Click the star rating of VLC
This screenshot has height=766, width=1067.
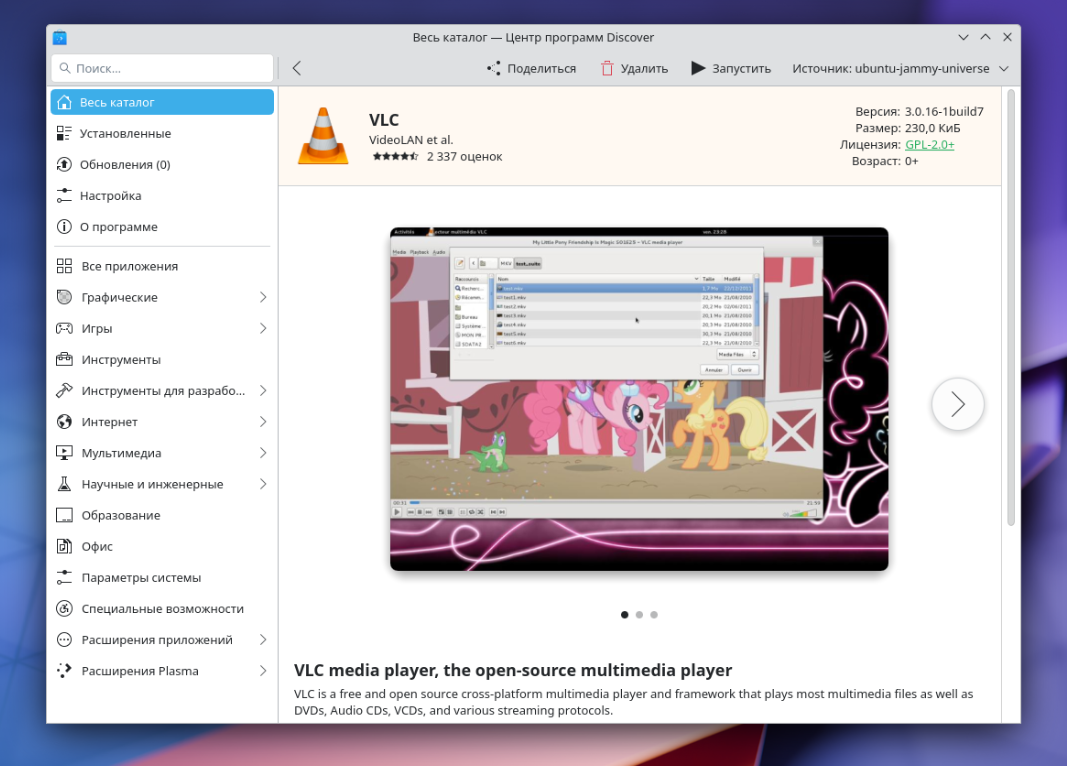(x=395, y=156)
